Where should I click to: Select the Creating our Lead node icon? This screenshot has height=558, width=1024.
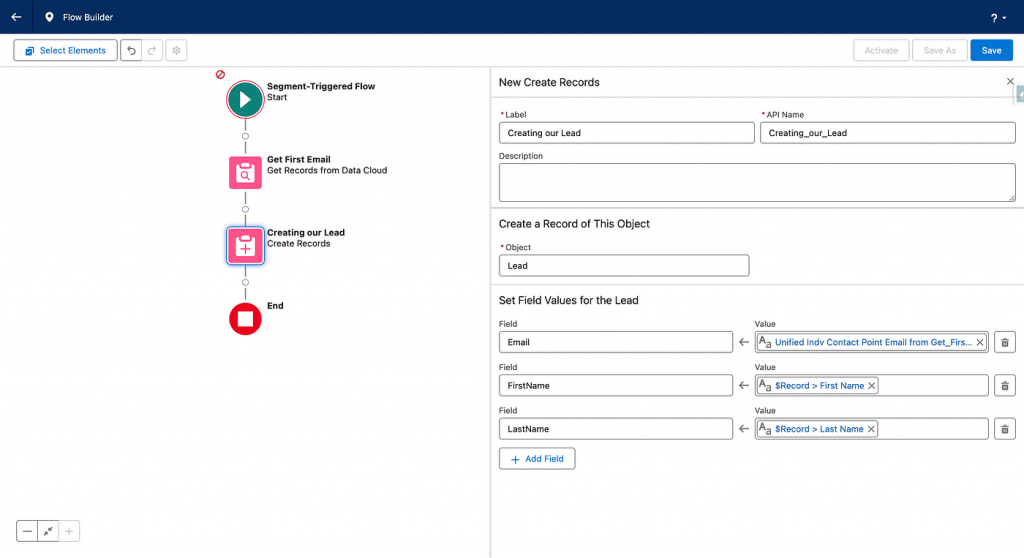(x=245, y=246)
